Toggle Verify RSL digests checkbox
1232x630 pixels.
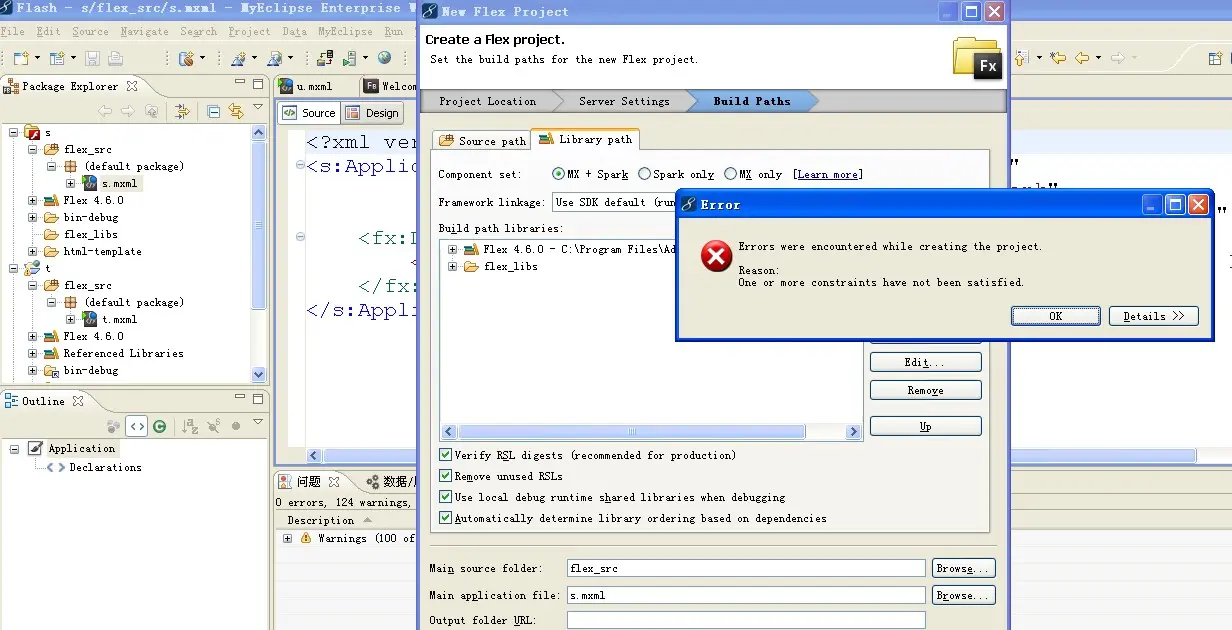[x=446, y=455]
